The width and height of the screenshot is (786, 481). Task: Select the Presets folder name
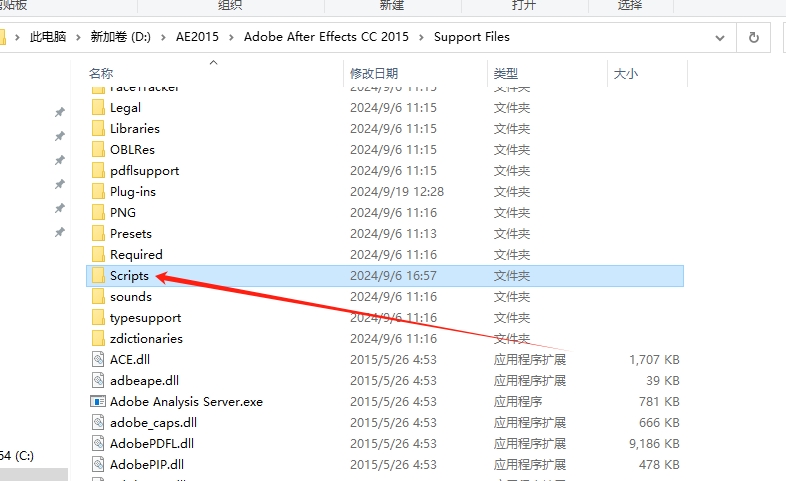click(131, 234)
